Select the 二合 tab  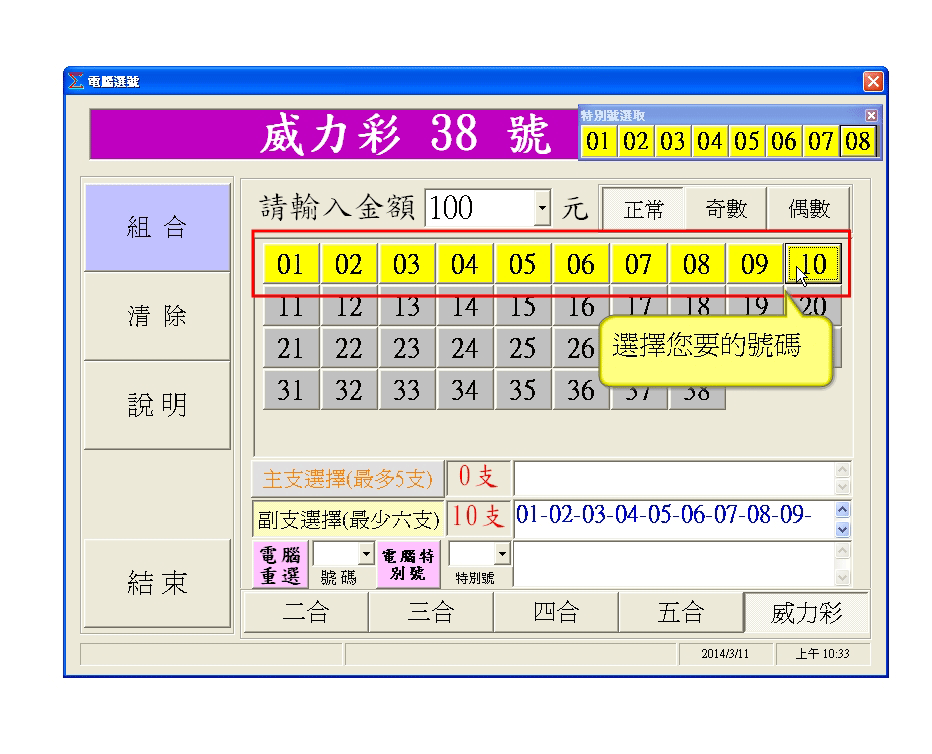[x=306, y=613]
